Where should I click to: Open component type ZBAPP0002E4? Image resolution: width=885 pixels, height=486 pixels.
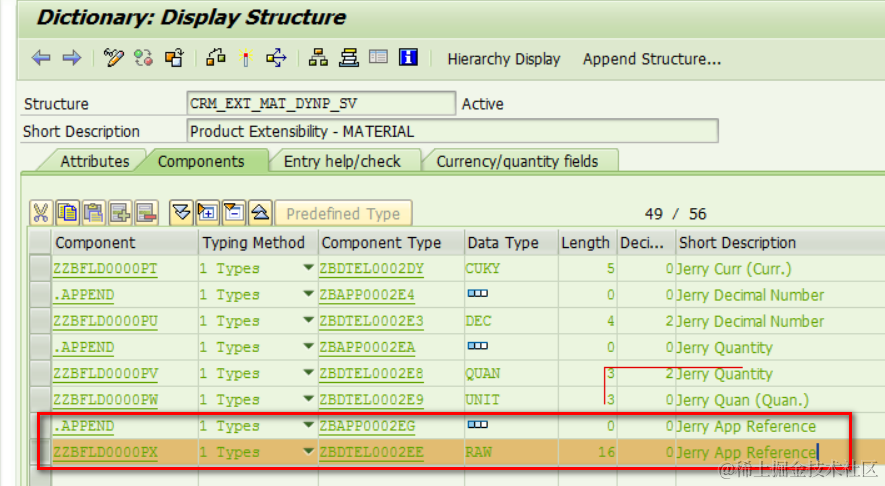[367, 295]
